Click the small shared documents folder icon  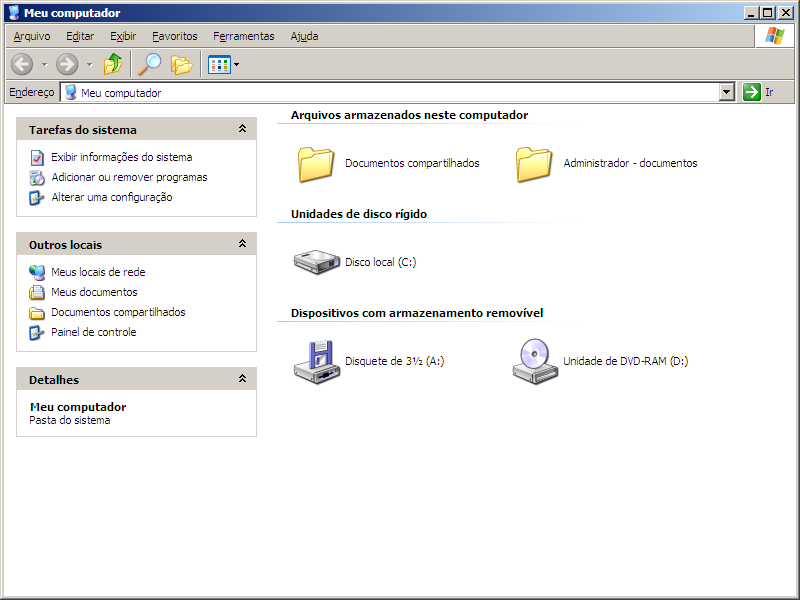pyautogui.click(x=37, y=312)
